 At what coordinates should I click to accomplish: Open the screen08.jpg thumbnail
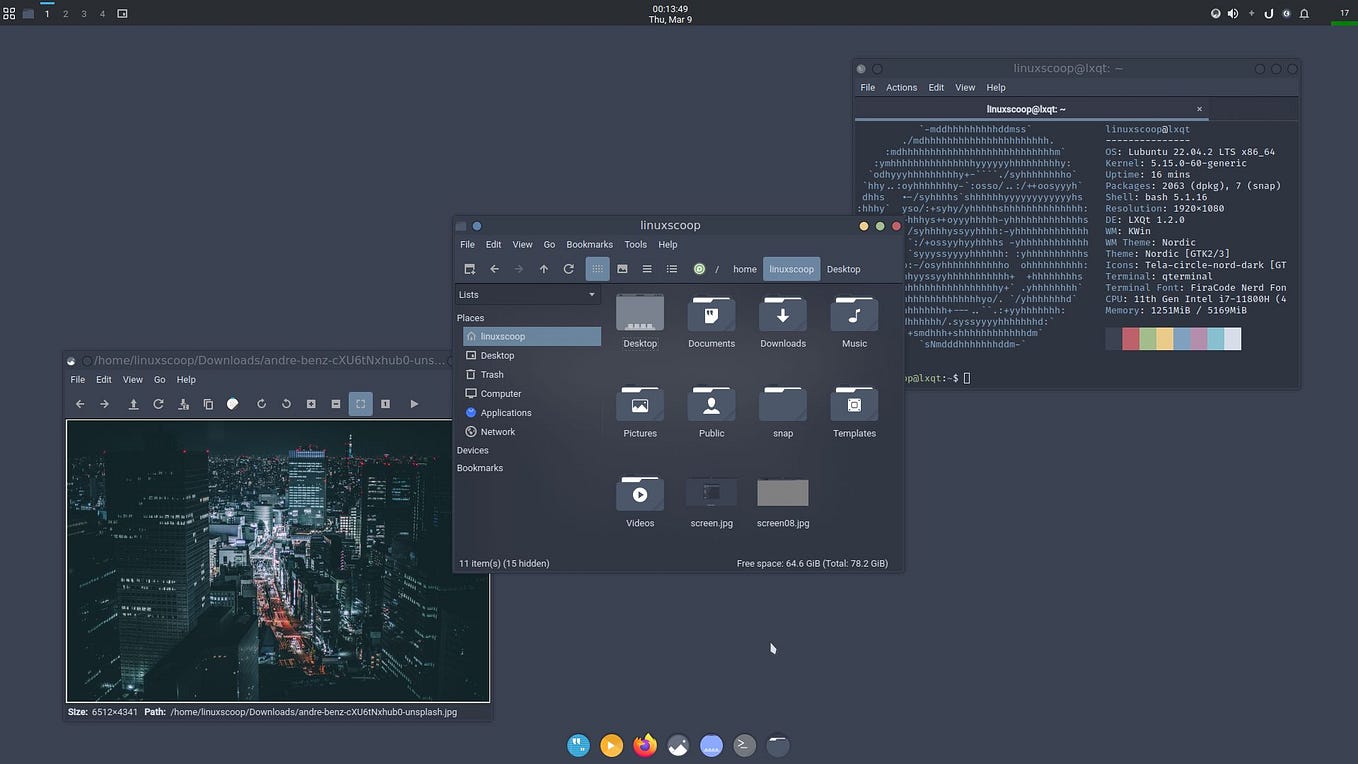(x=782, y=493)
